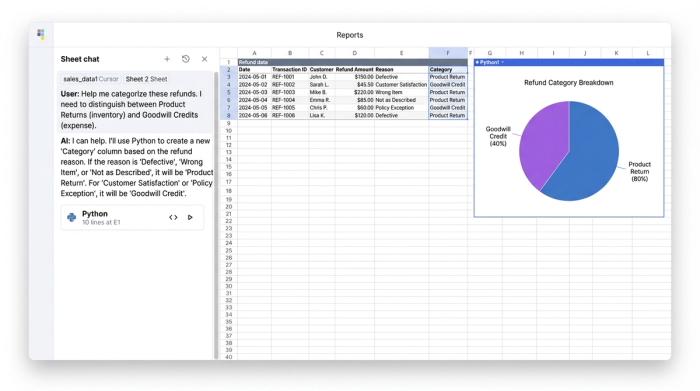Open the Python1 chart cell header
This screenshot has height=391, width=700.
[x=569, y=62]
